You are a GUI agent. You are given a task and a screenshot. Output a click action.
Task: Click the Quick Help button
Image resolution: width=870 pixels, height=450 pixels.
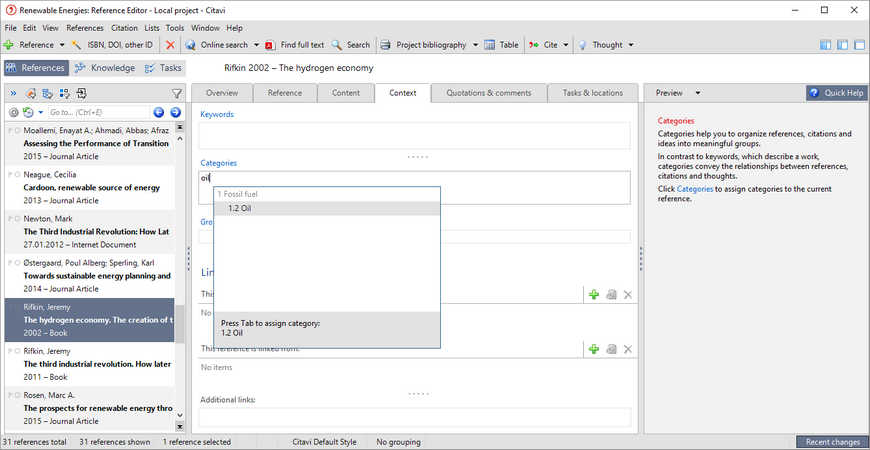pyautogui.click(x=837, y=93)
